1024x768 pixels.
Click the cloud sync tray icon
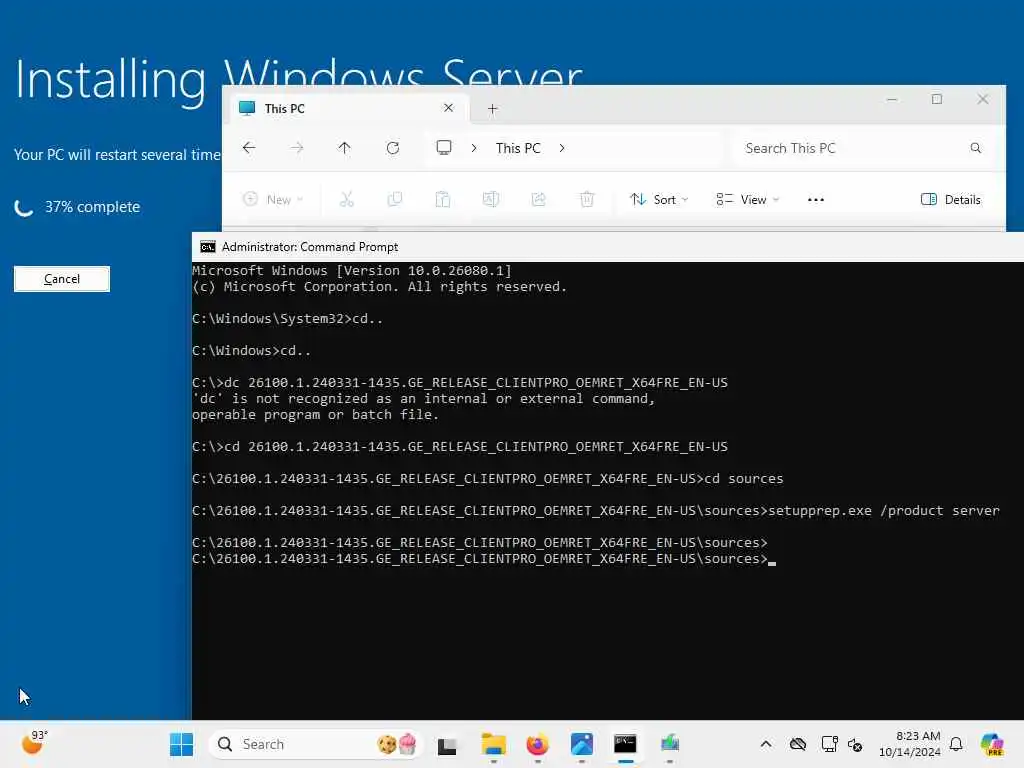(x=797, y=744)
